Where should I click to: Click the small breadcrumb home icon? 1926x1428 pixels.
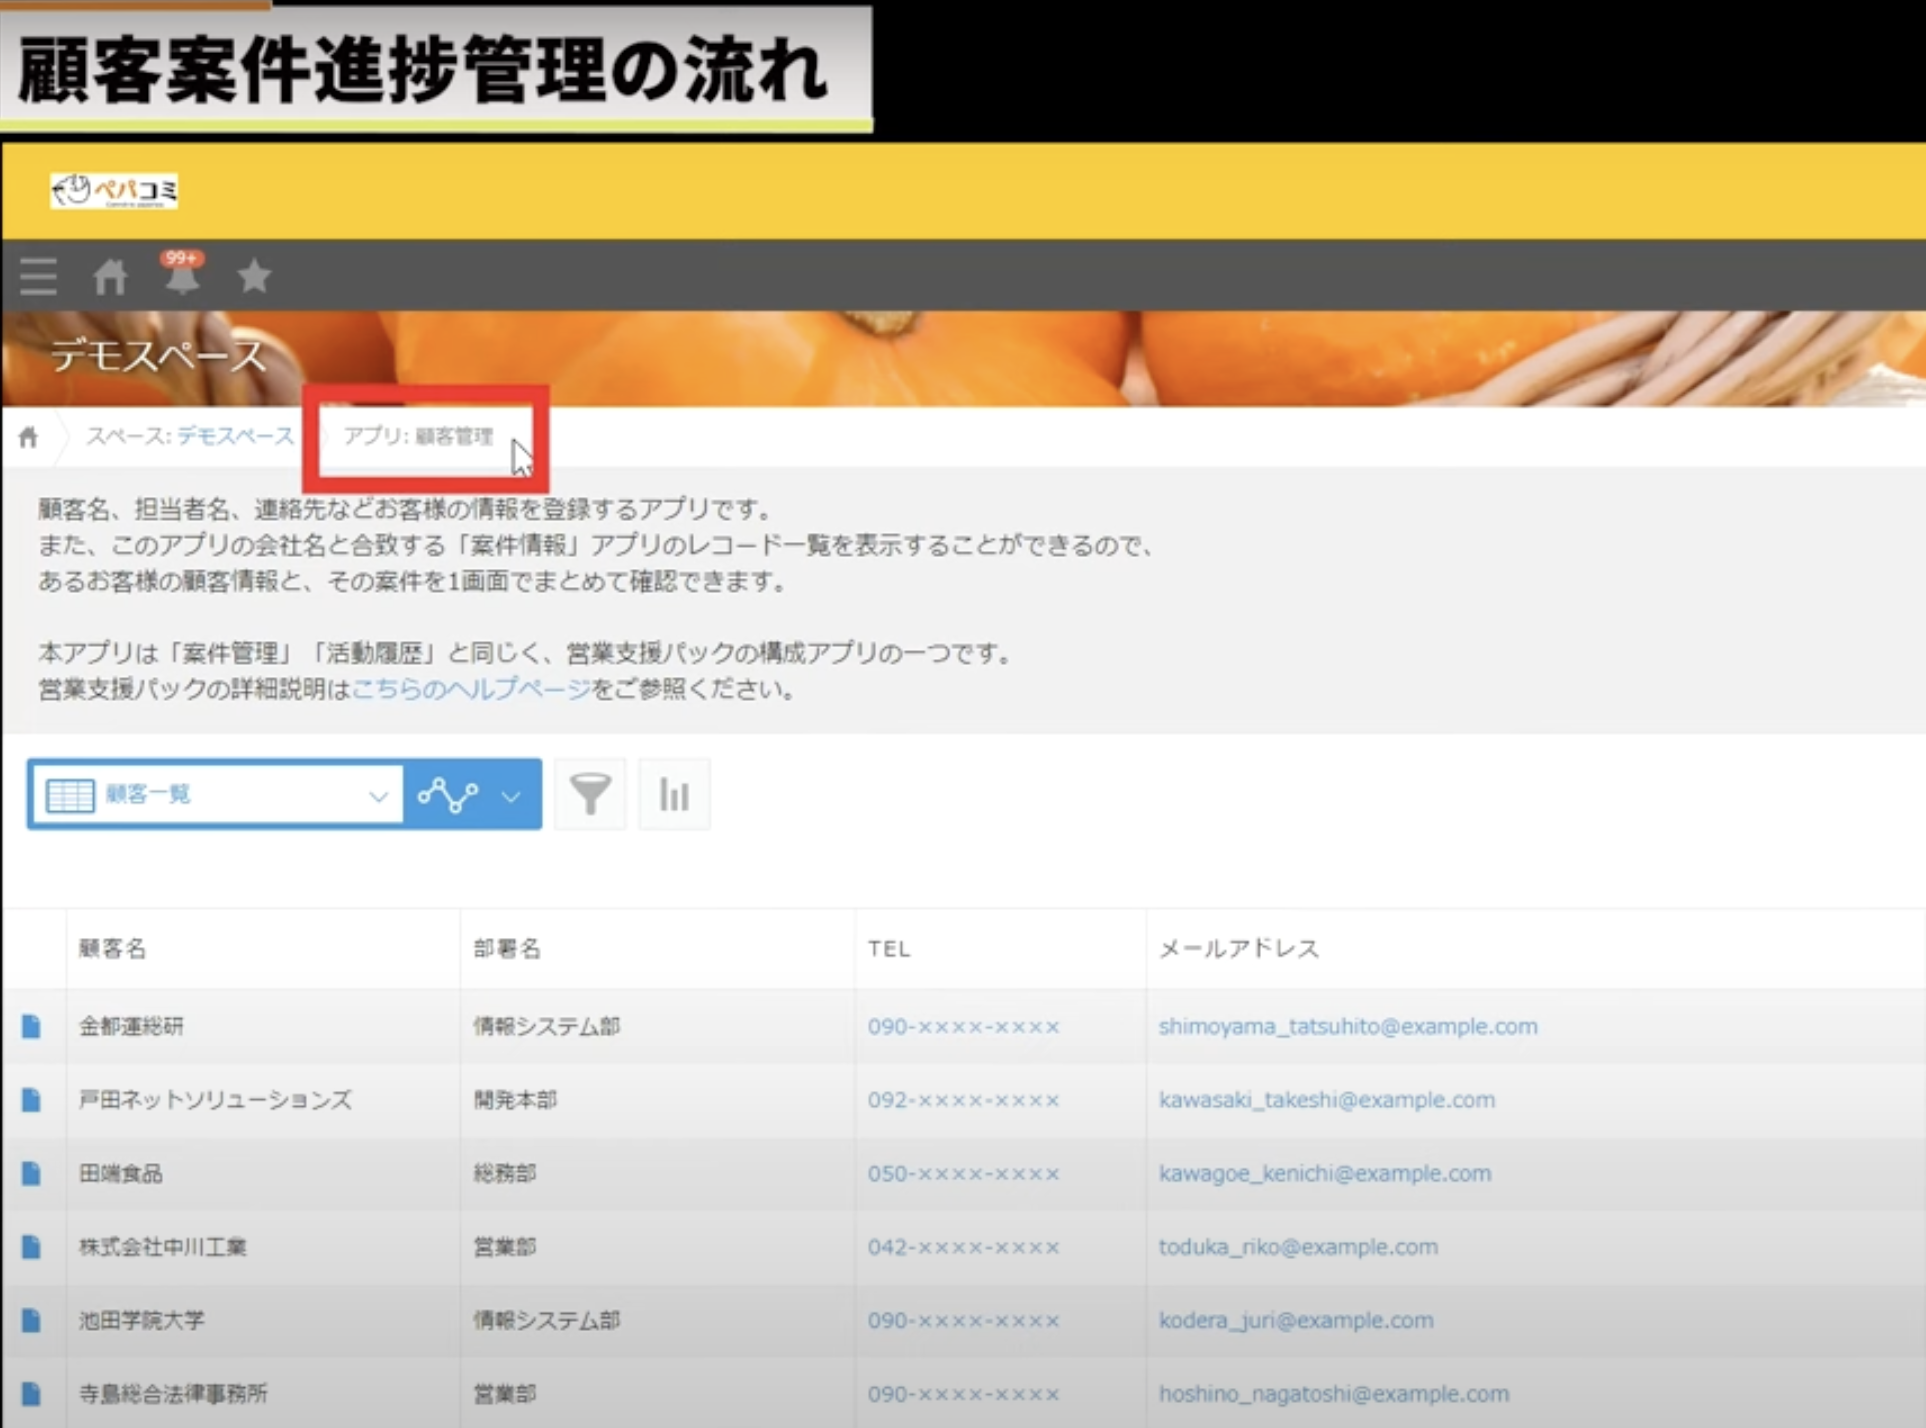coord(29,437)
